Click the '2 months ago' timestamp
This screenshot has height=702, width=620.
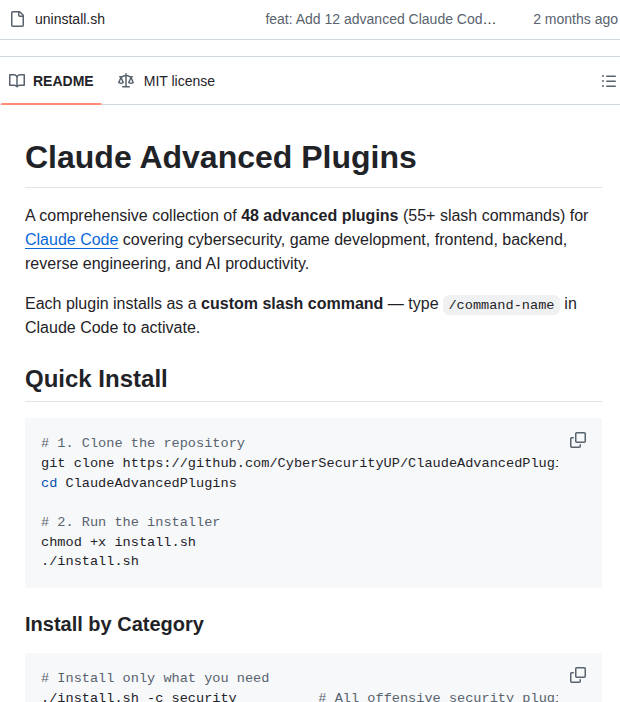pyautogui.click(x=575, y=19)
